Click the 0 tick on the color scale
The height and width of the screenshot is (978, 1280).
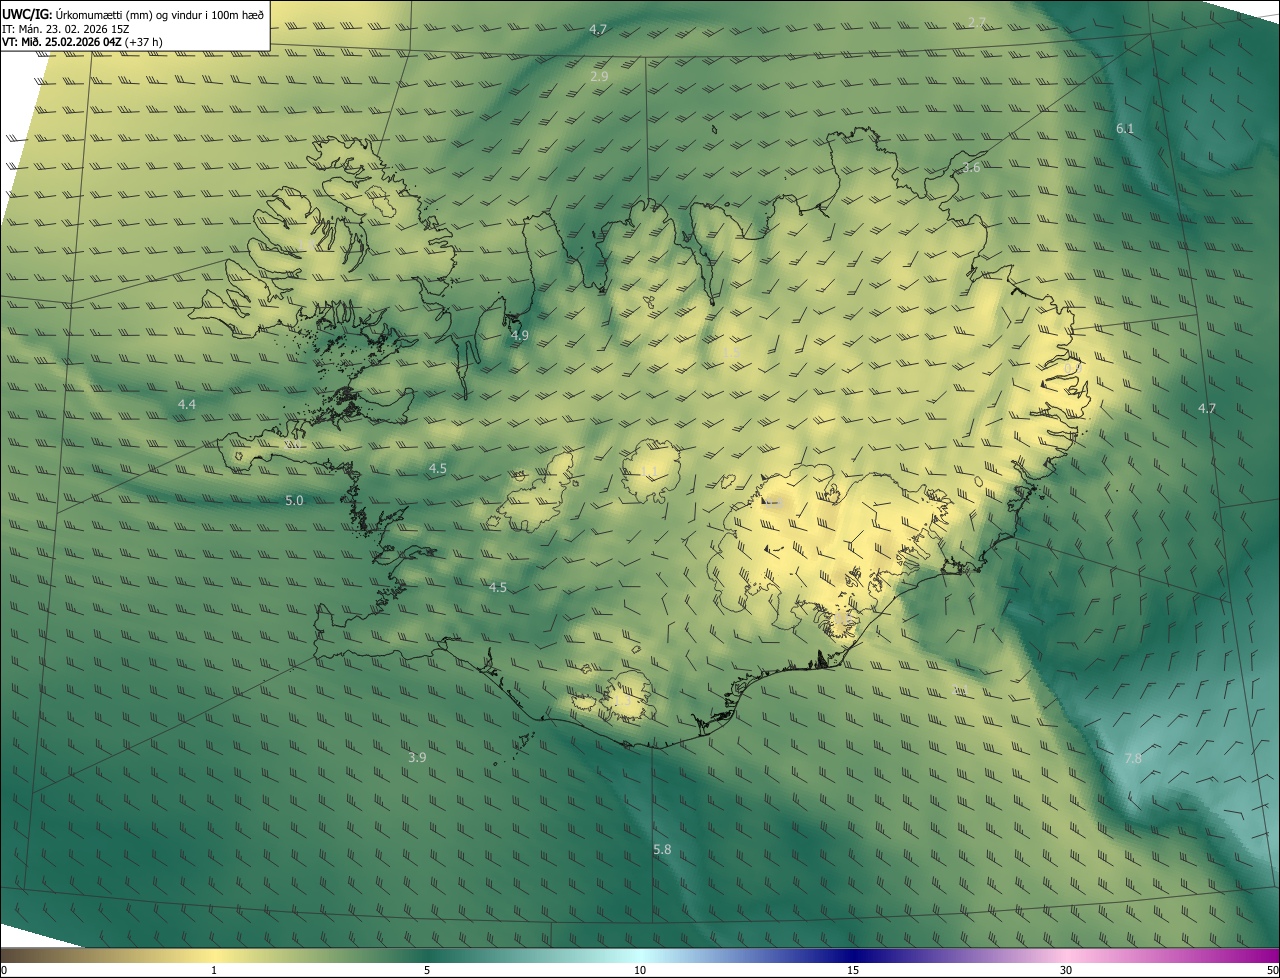(x=4, y=970)
